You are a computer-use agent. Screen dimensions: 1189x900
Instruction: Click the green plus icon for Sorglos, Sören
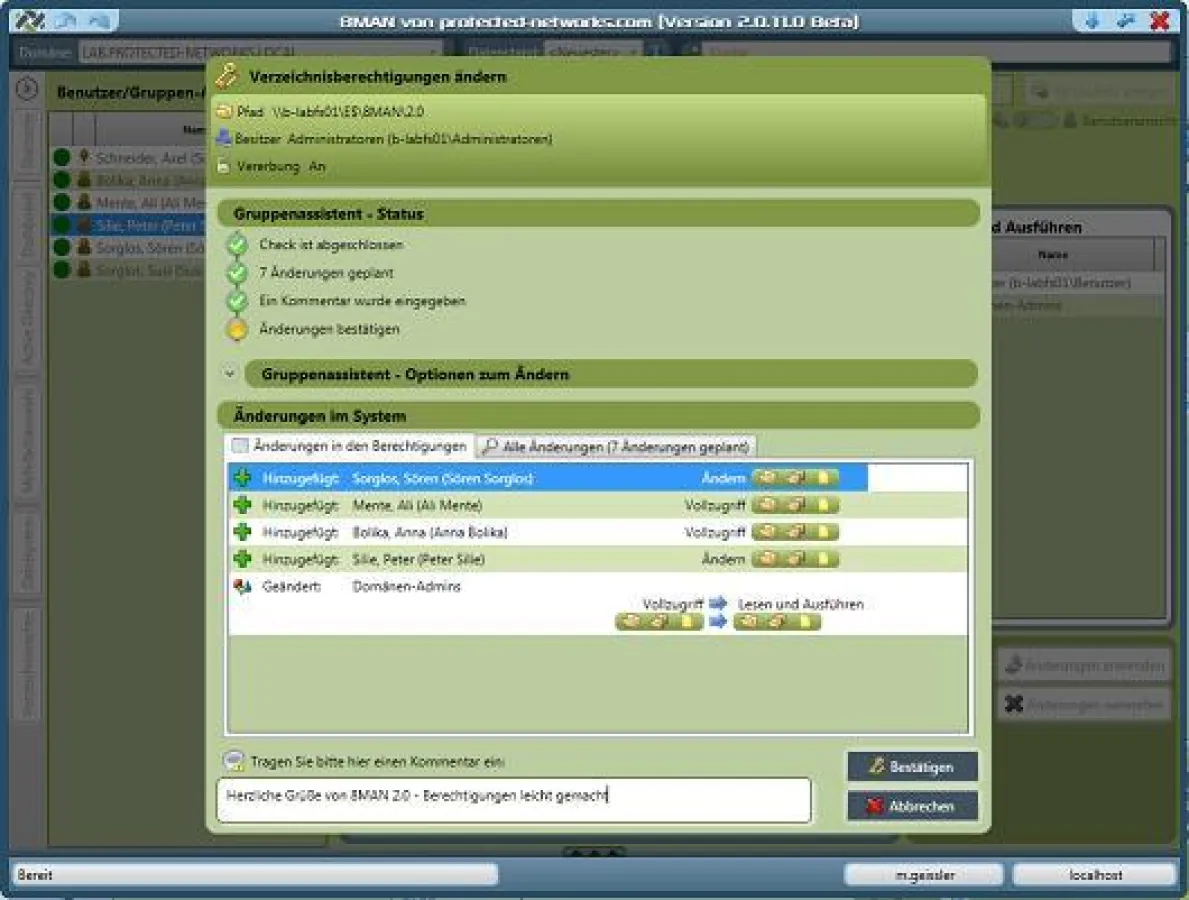click(242, 478)
